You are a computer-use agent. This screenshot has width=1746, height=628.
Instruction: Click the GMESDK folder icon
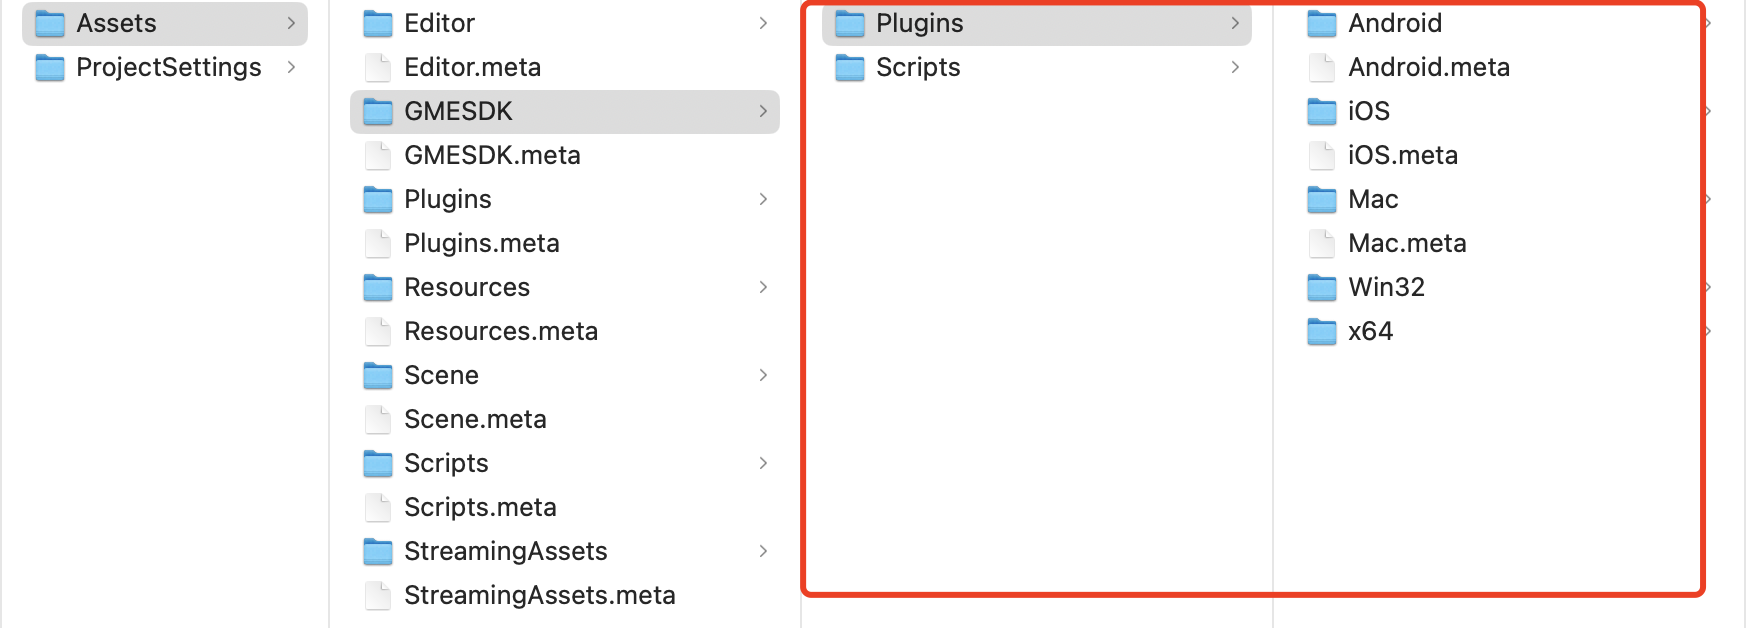click(x=378, y=111)
